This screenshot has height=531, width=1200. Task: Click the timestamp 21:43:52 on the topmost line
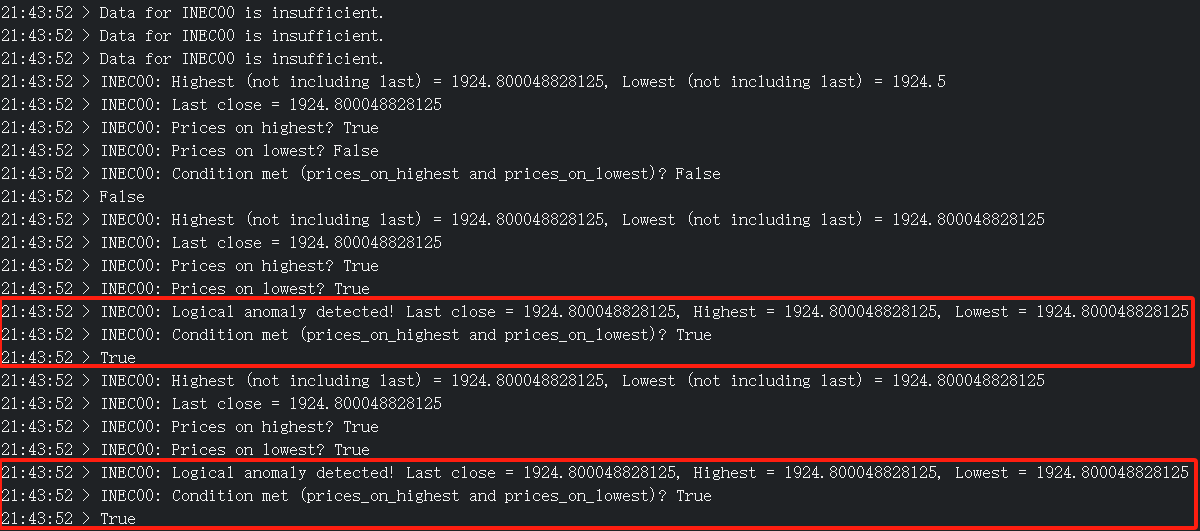37,13
